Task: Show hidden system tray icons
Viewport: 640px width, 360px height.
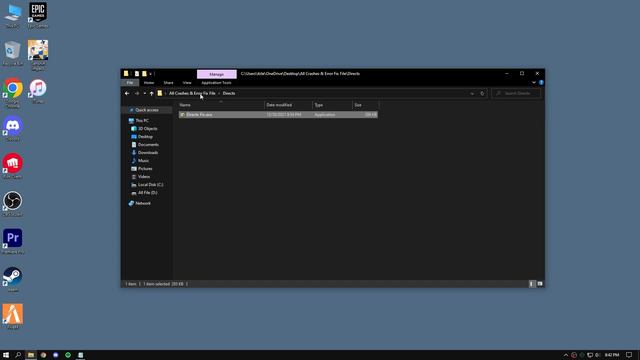Action: pyautogui.click(x=566, y=355)
